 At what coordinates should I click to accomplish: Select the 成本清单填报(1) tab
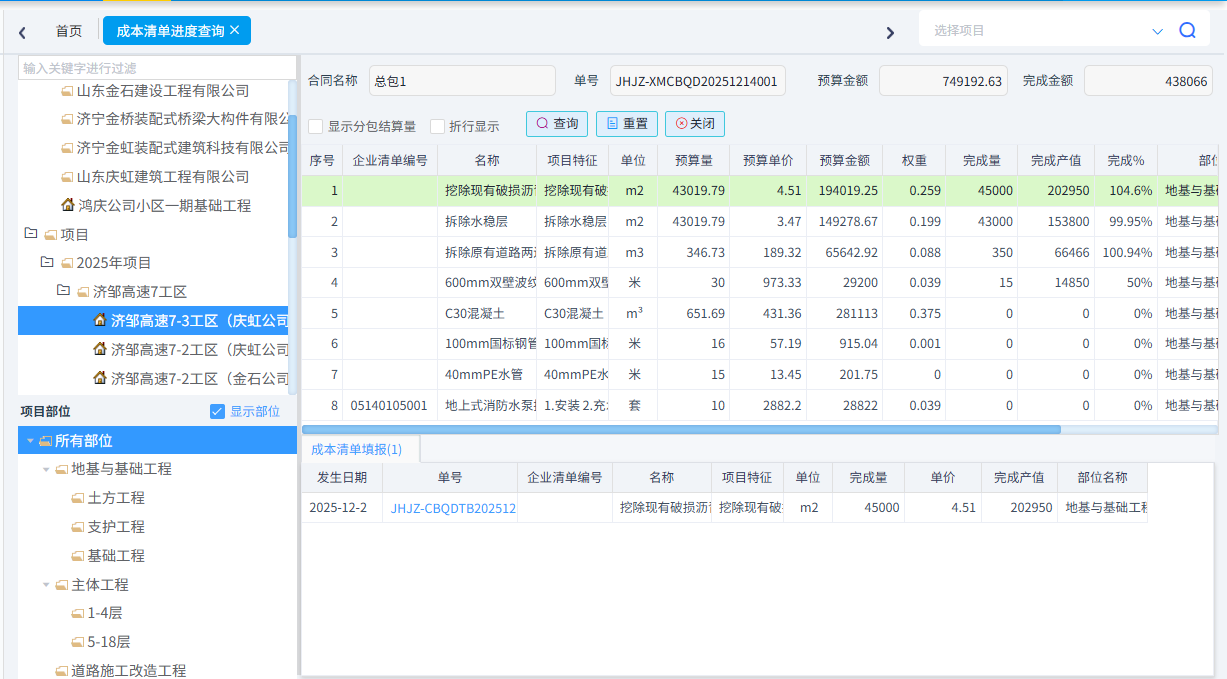(356, 449)
